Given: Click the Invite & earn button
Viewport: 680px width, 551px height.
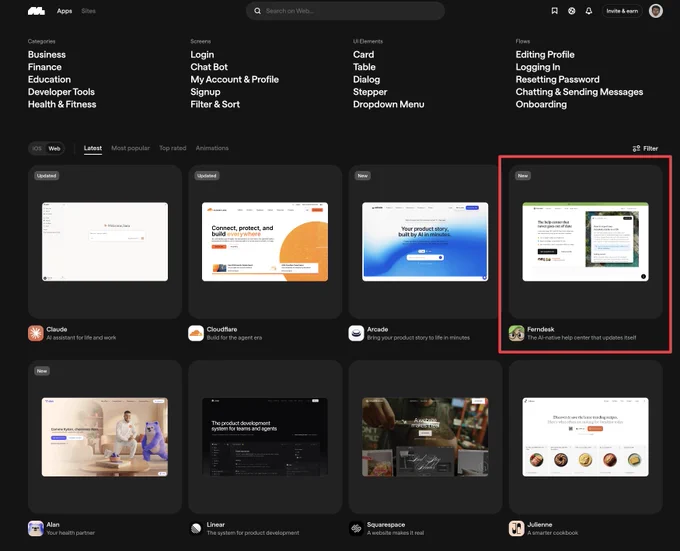Looking at the screenshot, I should click(x=622, y=11).
